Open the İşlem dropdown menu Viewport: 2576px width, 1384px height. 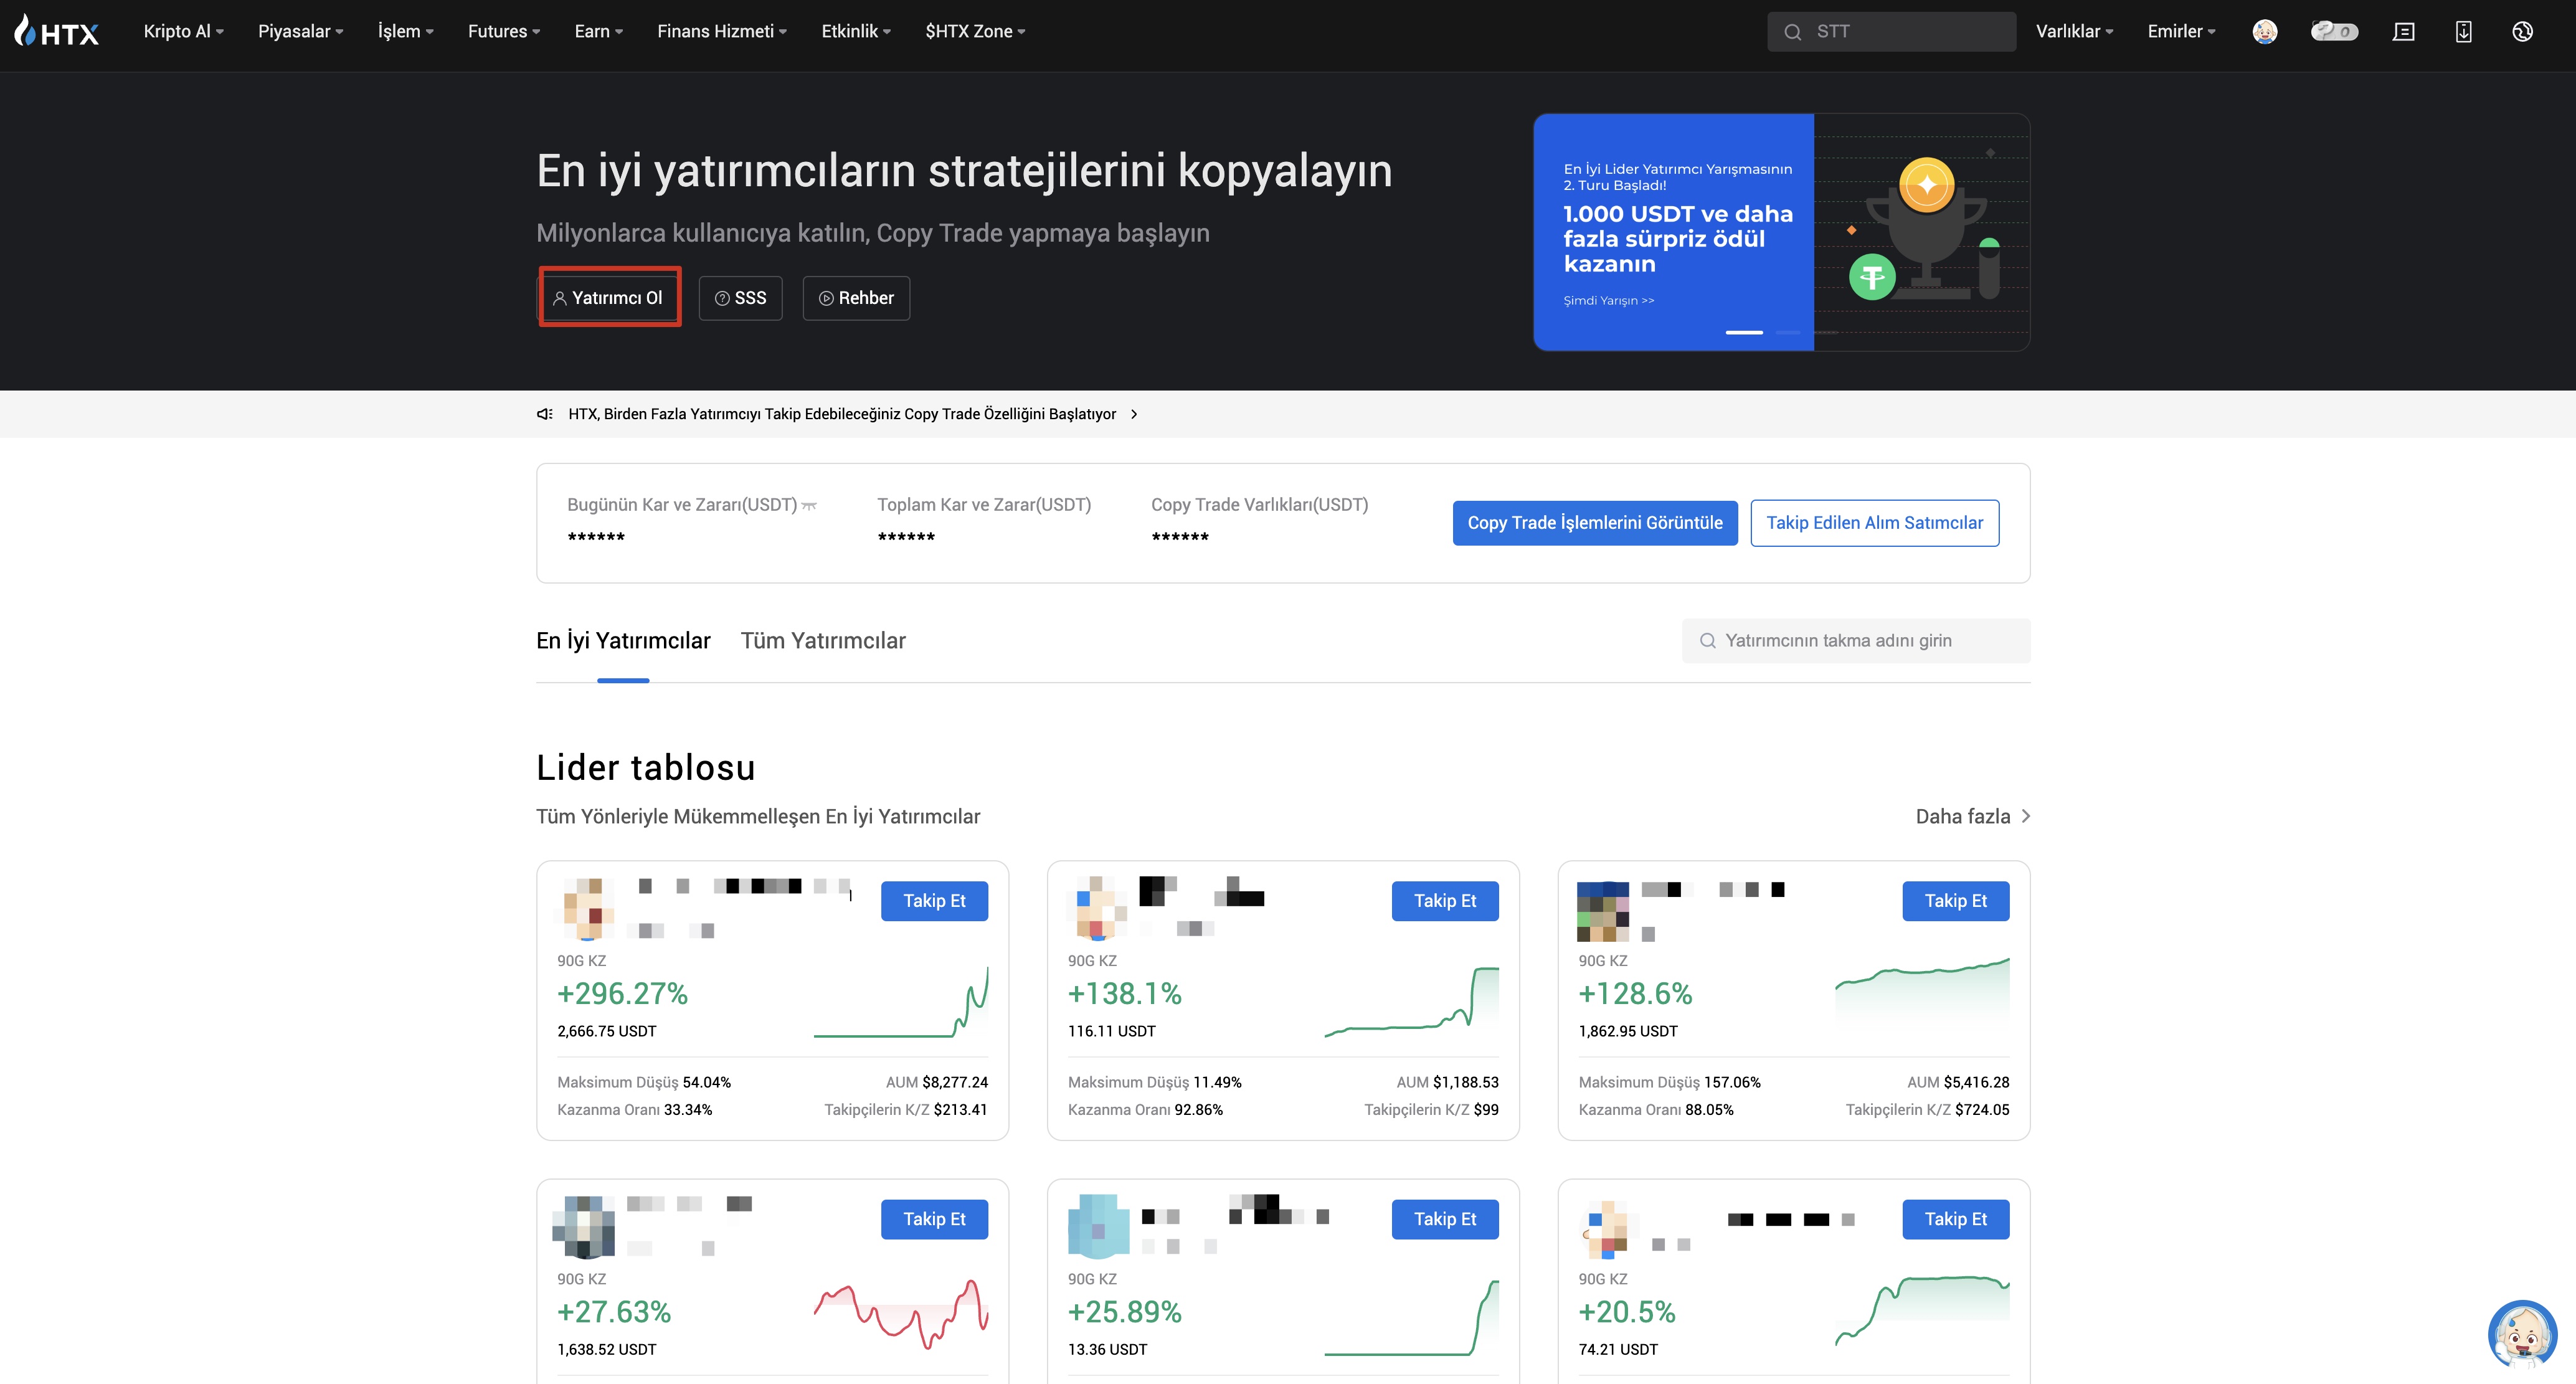click(x=405, y=31)
